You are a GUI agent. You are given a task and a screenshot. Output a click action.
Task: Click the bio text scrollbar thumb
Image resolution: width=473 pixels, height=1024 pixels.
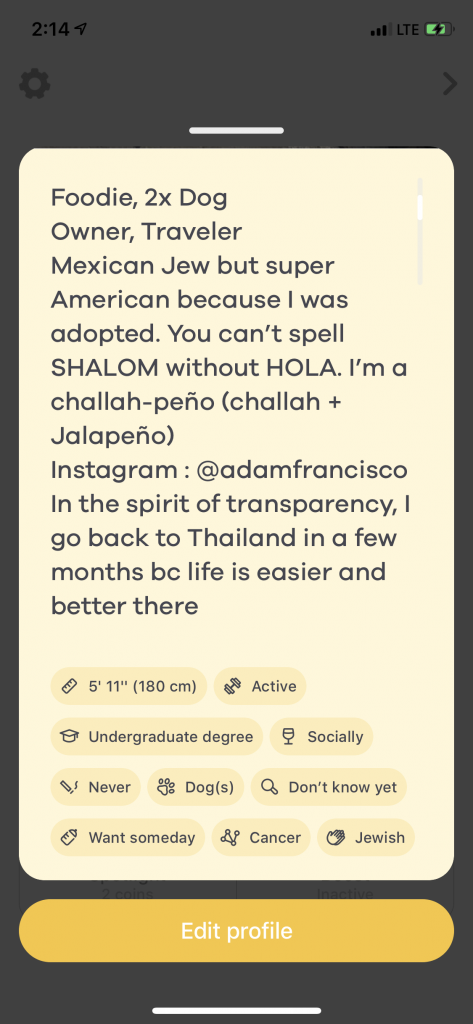pos(419,206)
